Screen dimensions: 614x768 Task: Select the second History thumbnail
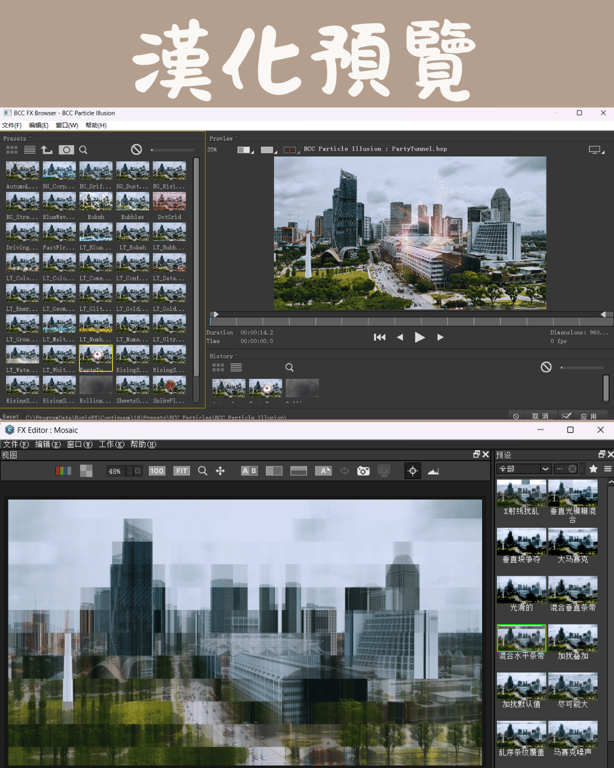265,388
